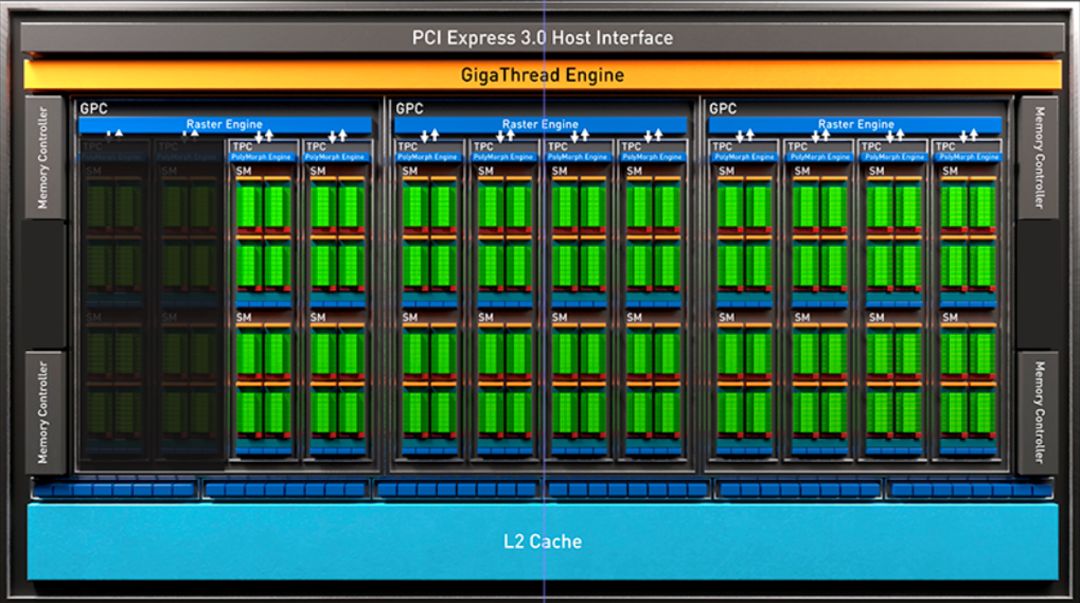
Task: Click the upper-right Memory Controller block
Action: 1038,158
